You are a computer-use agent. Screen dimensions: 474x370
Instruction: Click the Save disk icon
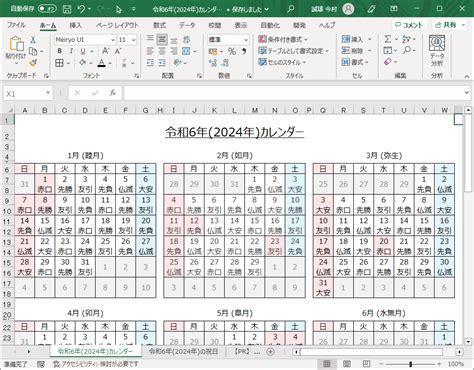67,9
